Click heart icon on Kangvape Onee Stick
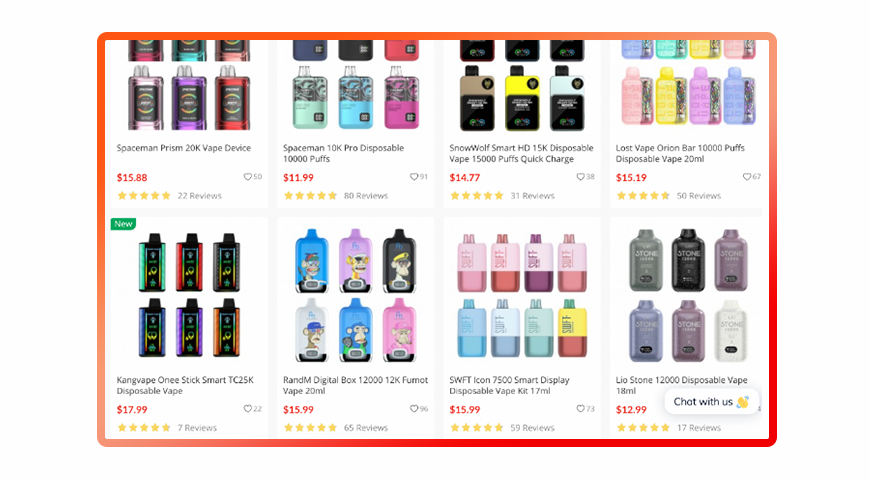This screenshot has height=480, width=870. coord(247,409)
